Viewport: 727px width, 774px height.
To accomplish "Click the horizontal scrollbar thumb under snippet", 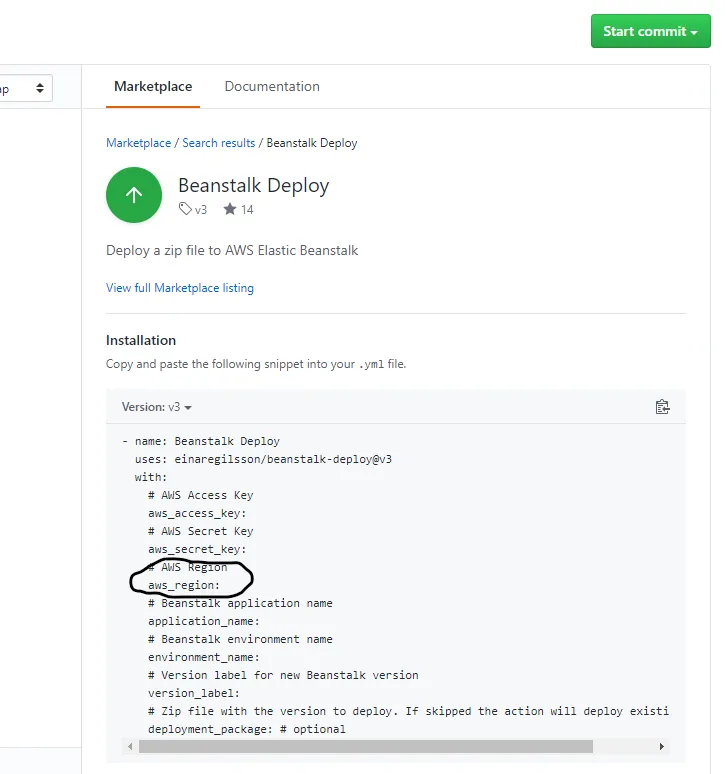I will click(x=366, y=746).
